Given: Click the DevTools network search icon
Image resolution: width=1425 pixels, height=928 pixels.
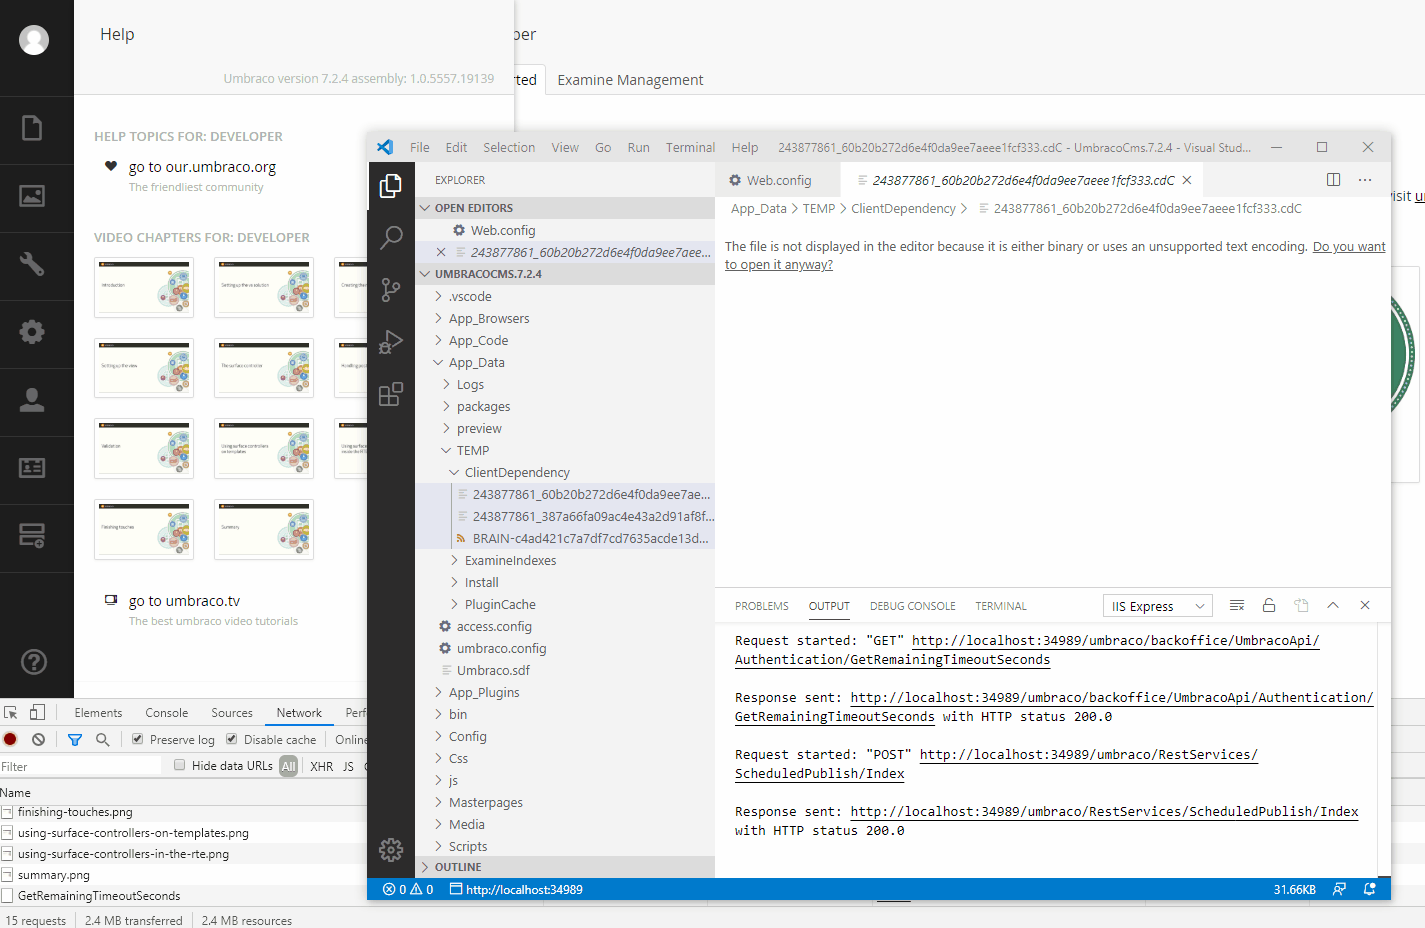Looking at the screenshot, I should pyautogui.click(x=102, y=740).
